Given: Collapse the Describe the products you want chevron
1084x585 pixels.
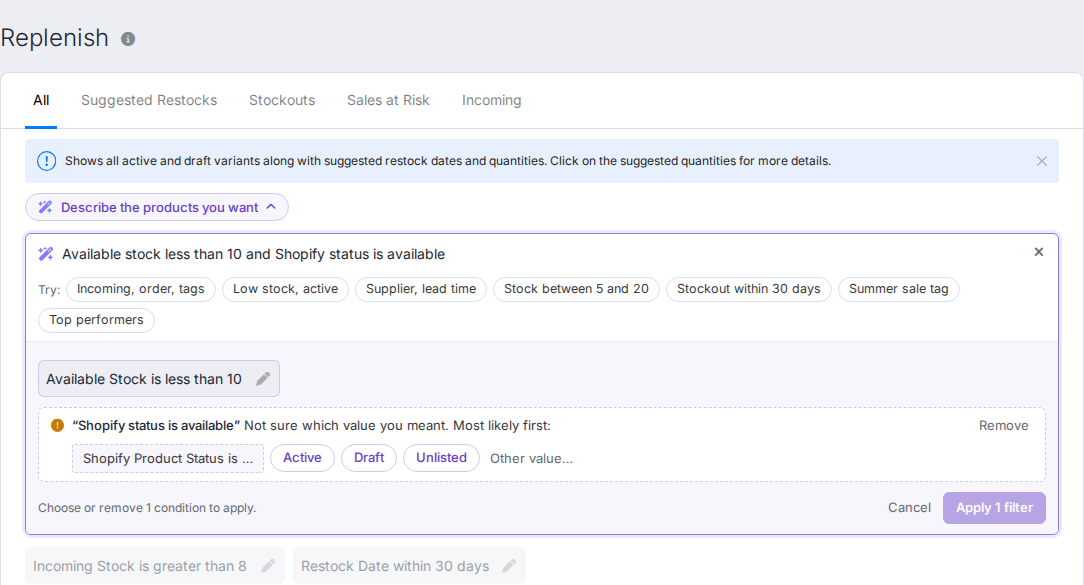Looking at the screenshot, I should (x=271, y=207).
